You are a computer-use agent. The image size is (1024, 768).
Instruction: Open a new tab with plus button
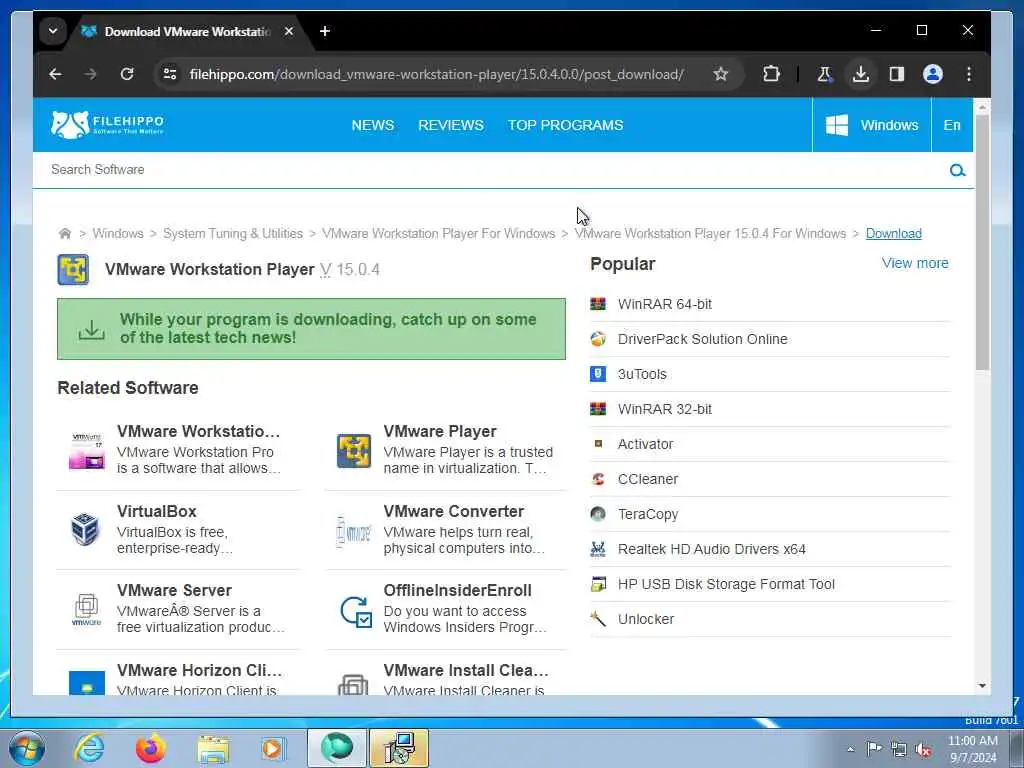325,31
